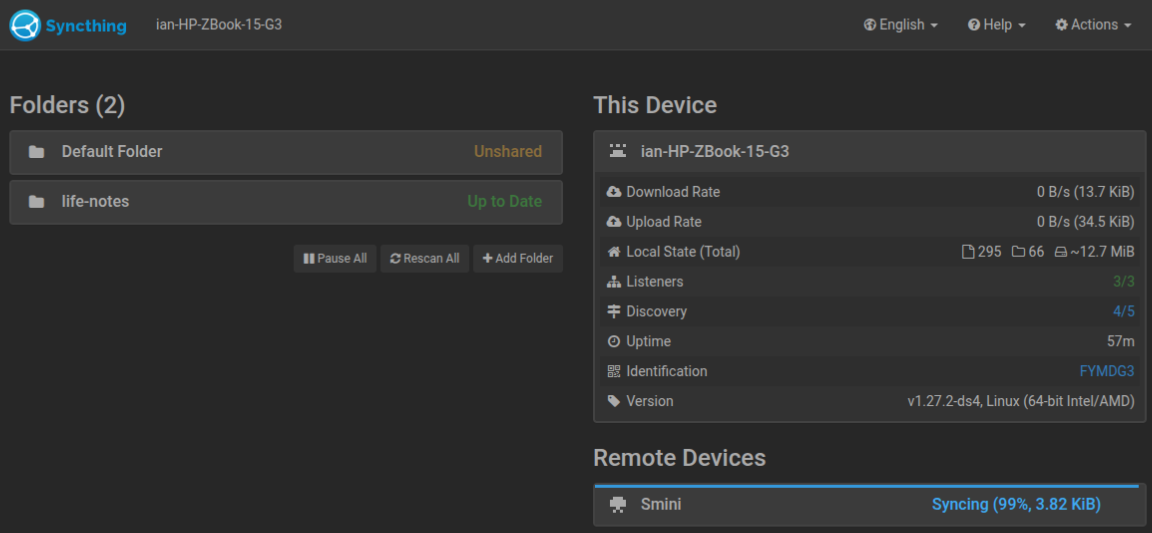Image resolution: width=1152 pixels, height=533 pixels.
Task: Click the Download Rate cloud icon
Action: (614, 192)
